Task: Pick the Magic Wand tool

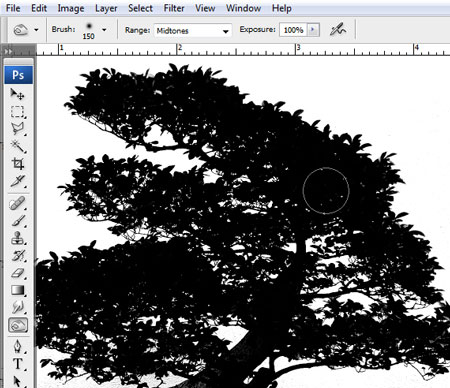Action: (17, 146)
